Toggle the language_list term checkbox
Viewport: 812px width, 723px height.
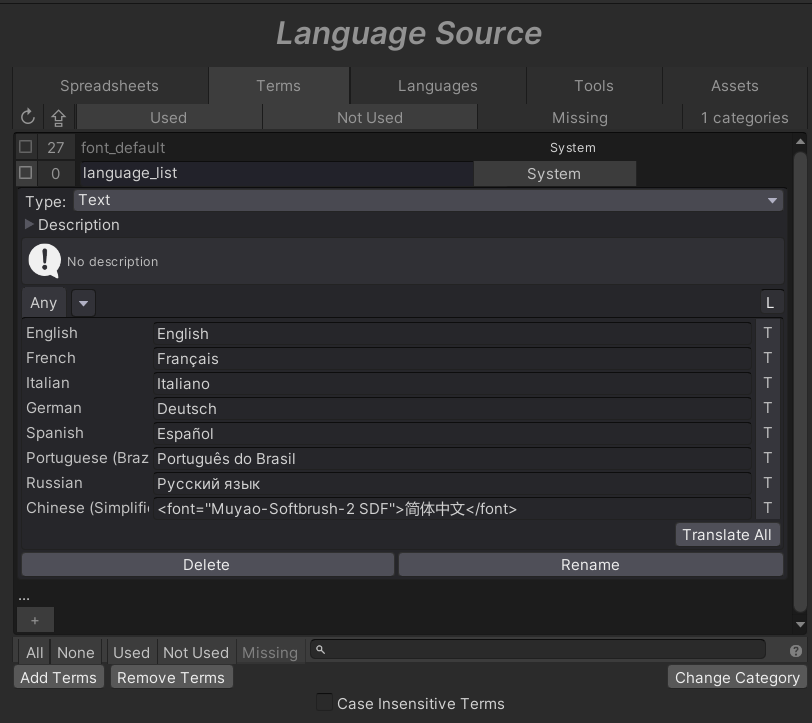coord(26,173)
